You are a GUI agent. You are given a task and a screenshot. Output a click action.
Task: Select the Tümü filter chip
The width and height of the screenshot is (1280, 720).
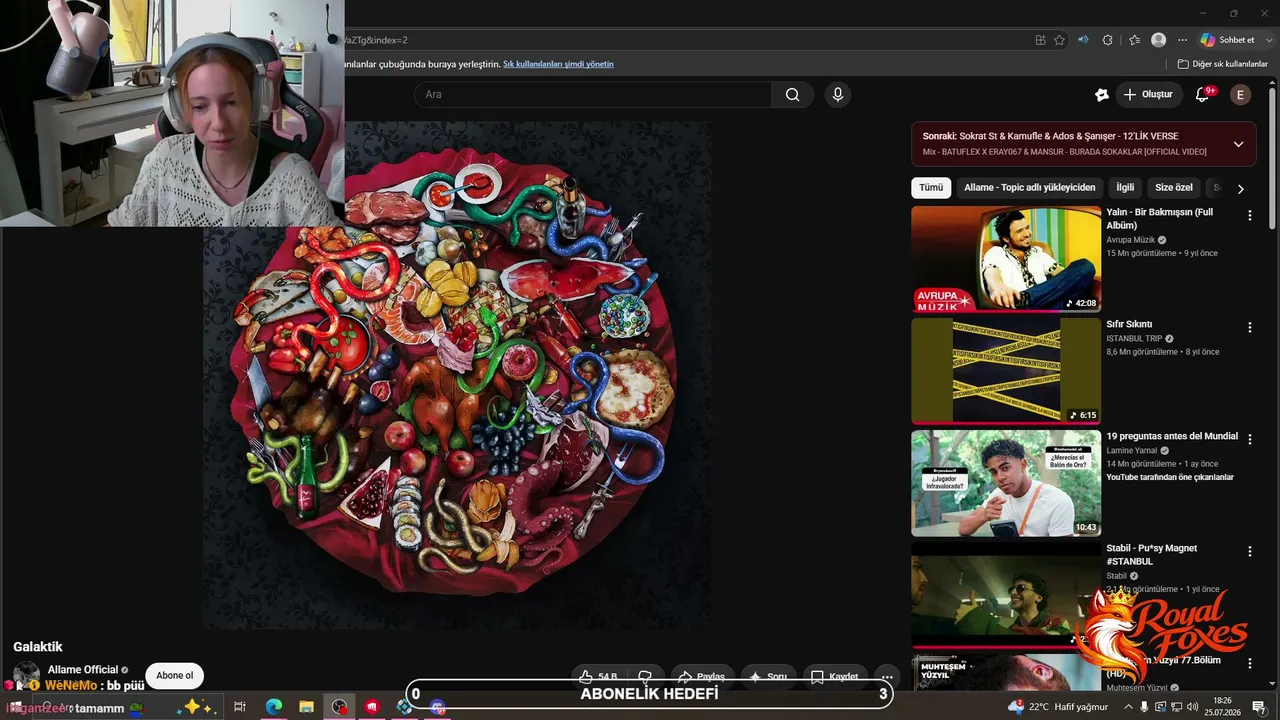(x=931, y=188)
